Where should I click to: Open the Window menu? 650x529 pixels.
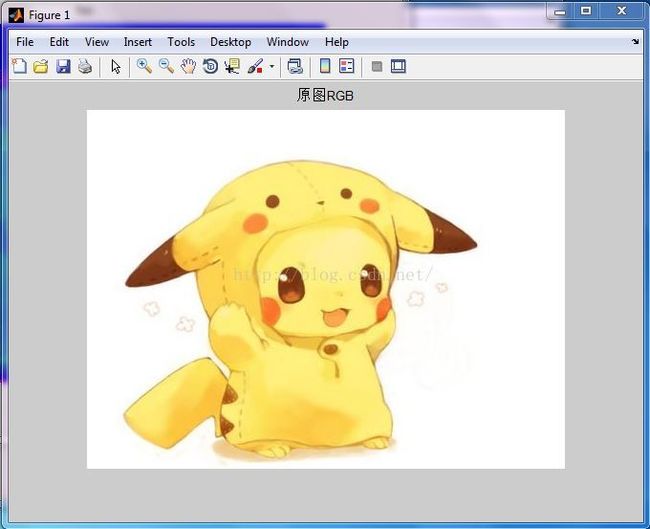(x=288, y=42)
